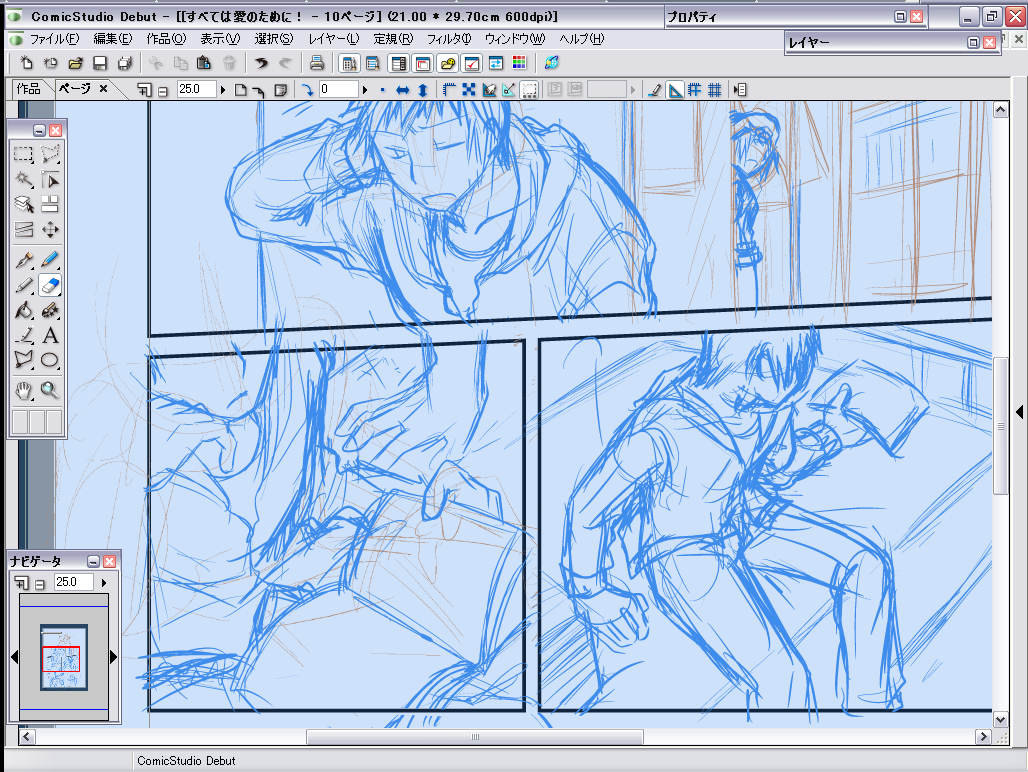Select the layer select tool
Viewport: 1028px width, 772px height.
24,204
